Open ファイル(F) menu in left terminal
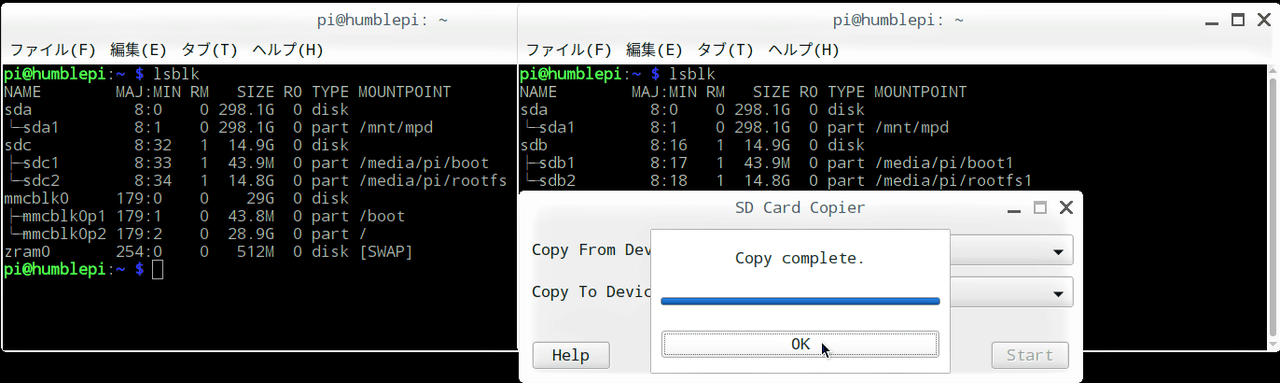Viewport: 1280px width, 383px height. pos(52,49)
